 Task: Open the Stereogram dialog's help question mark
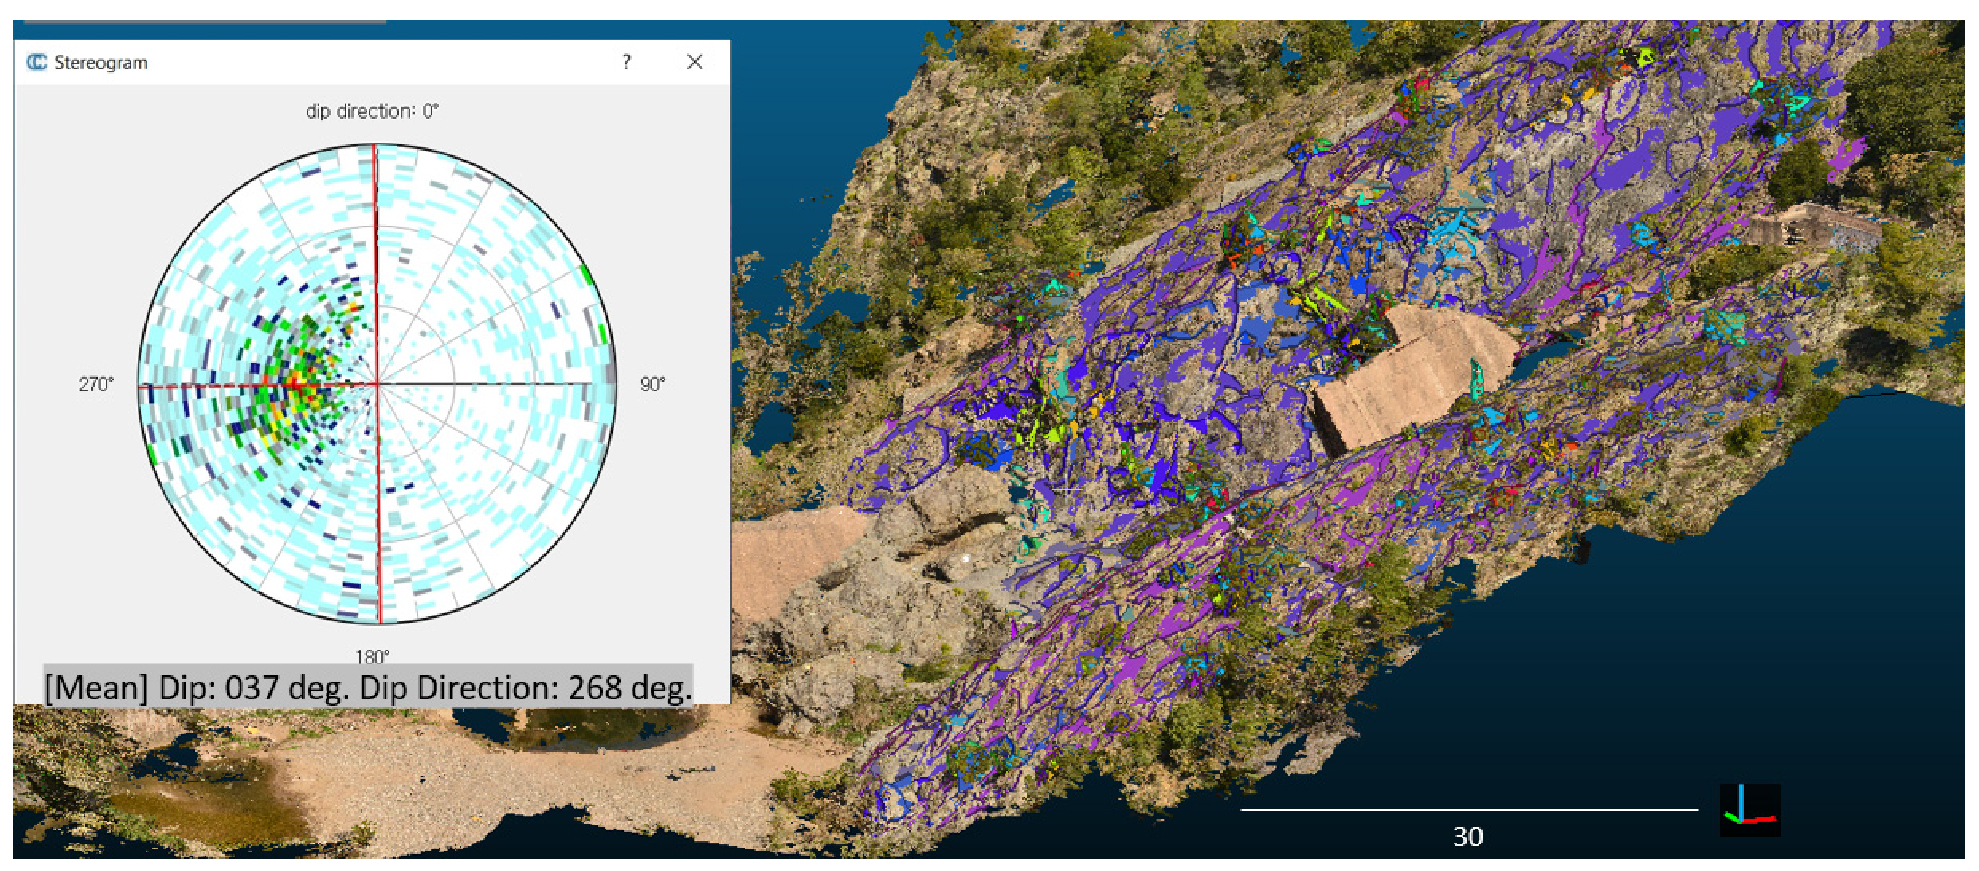tap(627, 62)
